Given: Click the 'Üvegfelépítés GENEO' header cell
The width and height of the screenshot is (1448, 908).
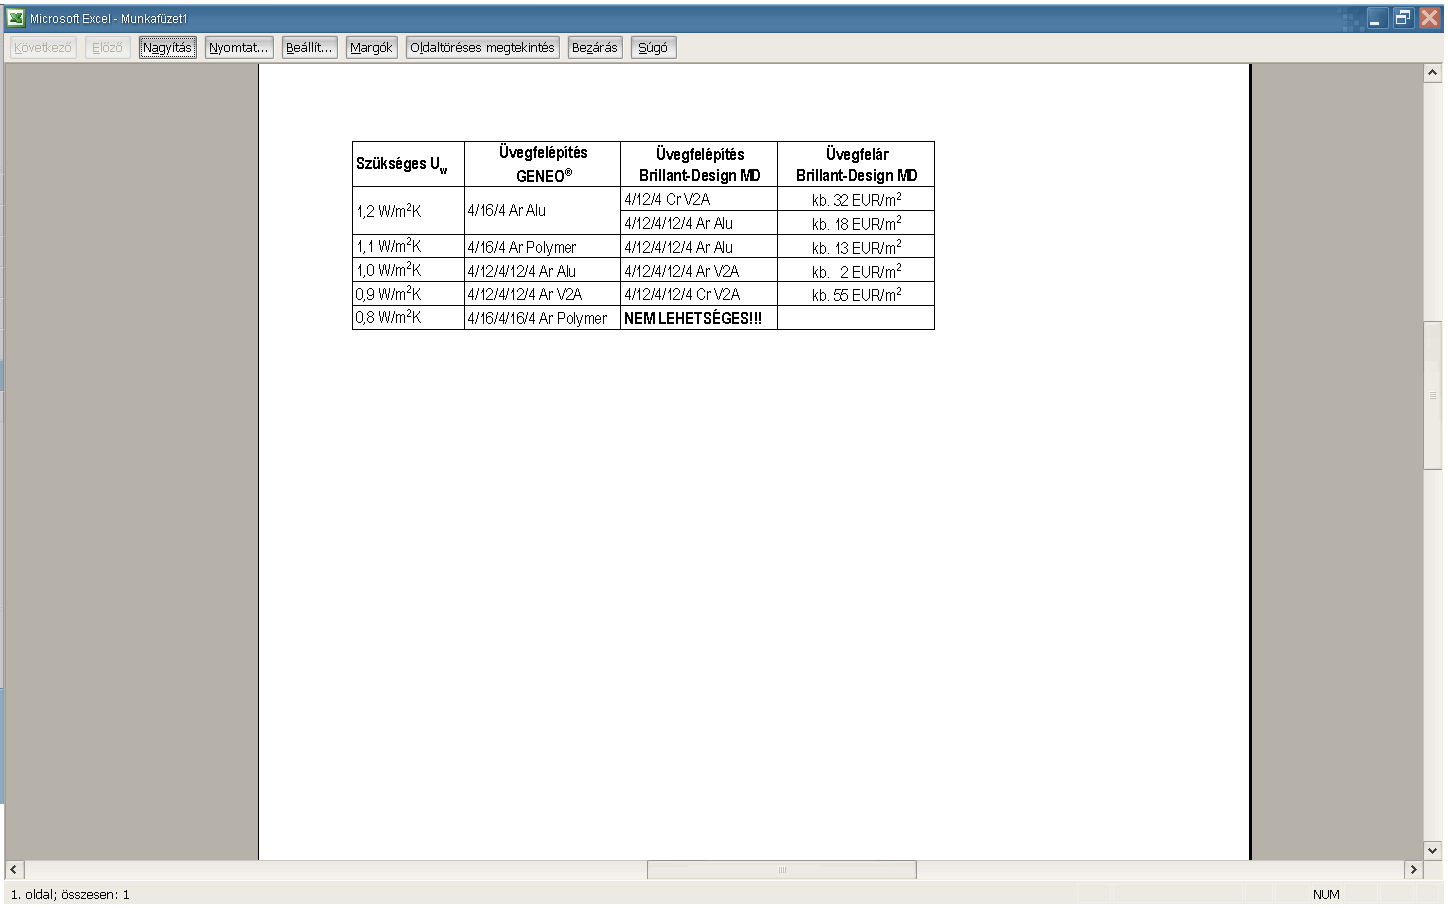Looking at the screenshot, I should (x=543, y=164).
